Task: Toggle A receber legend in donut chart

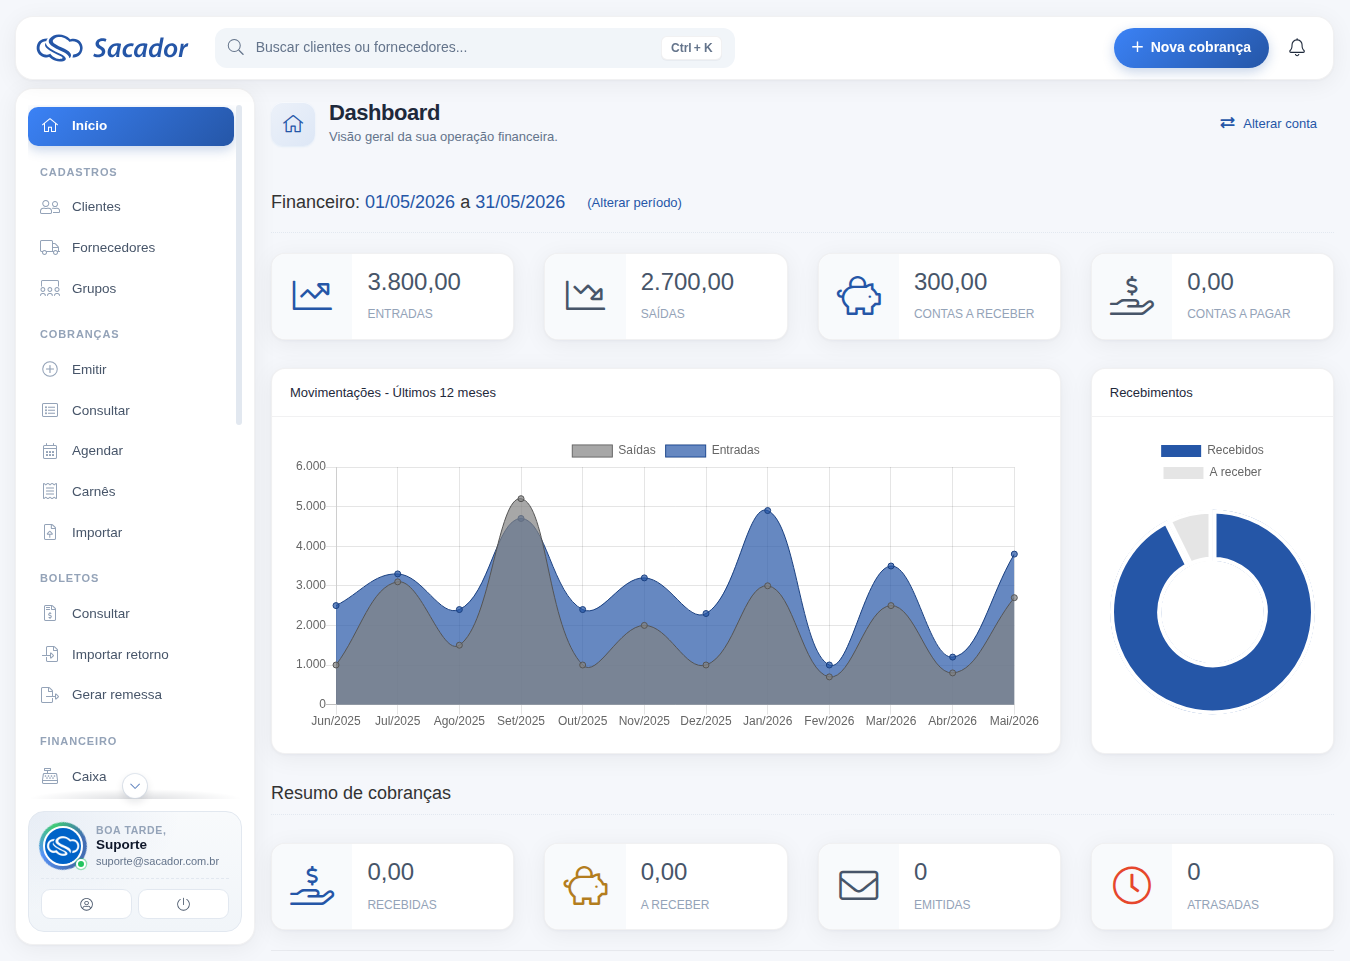Action: [x=1212, y=472]
